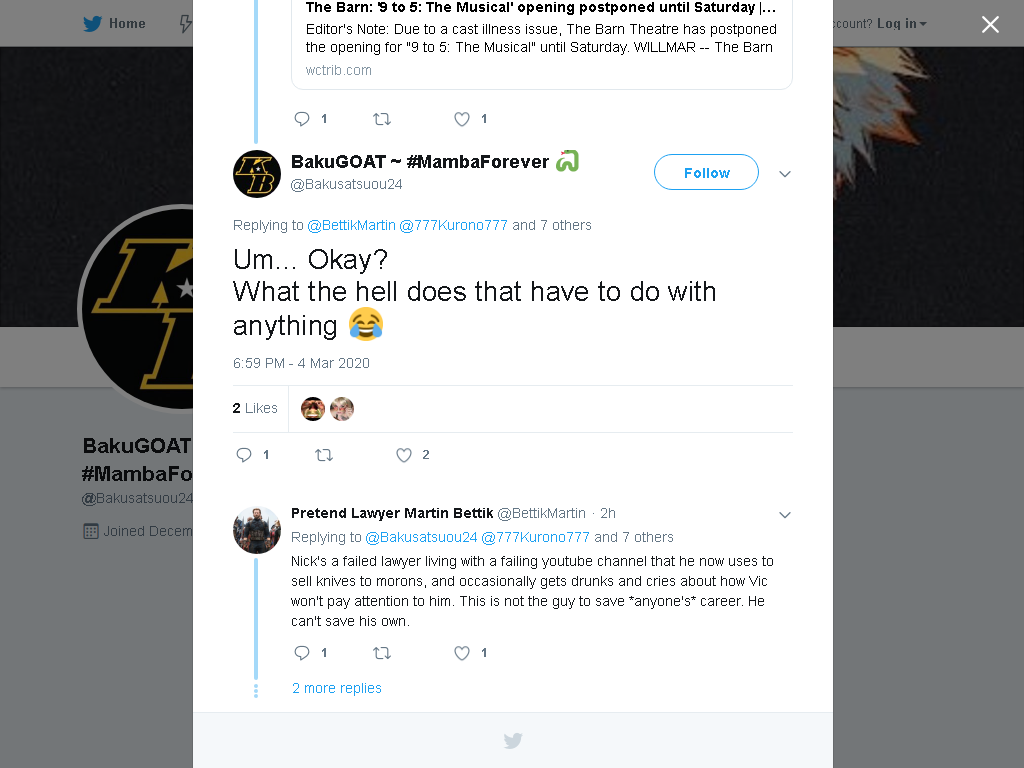Reply to the BakuGOAT main tweet
1024x768 pixels.
(244, 455)
